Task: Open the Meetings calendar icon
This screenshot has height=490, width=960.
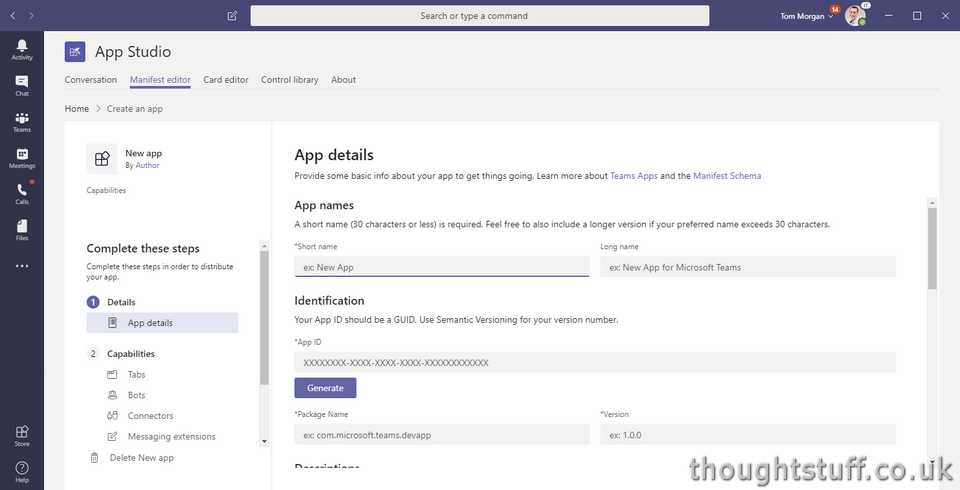Action: [x=22, y=158]
